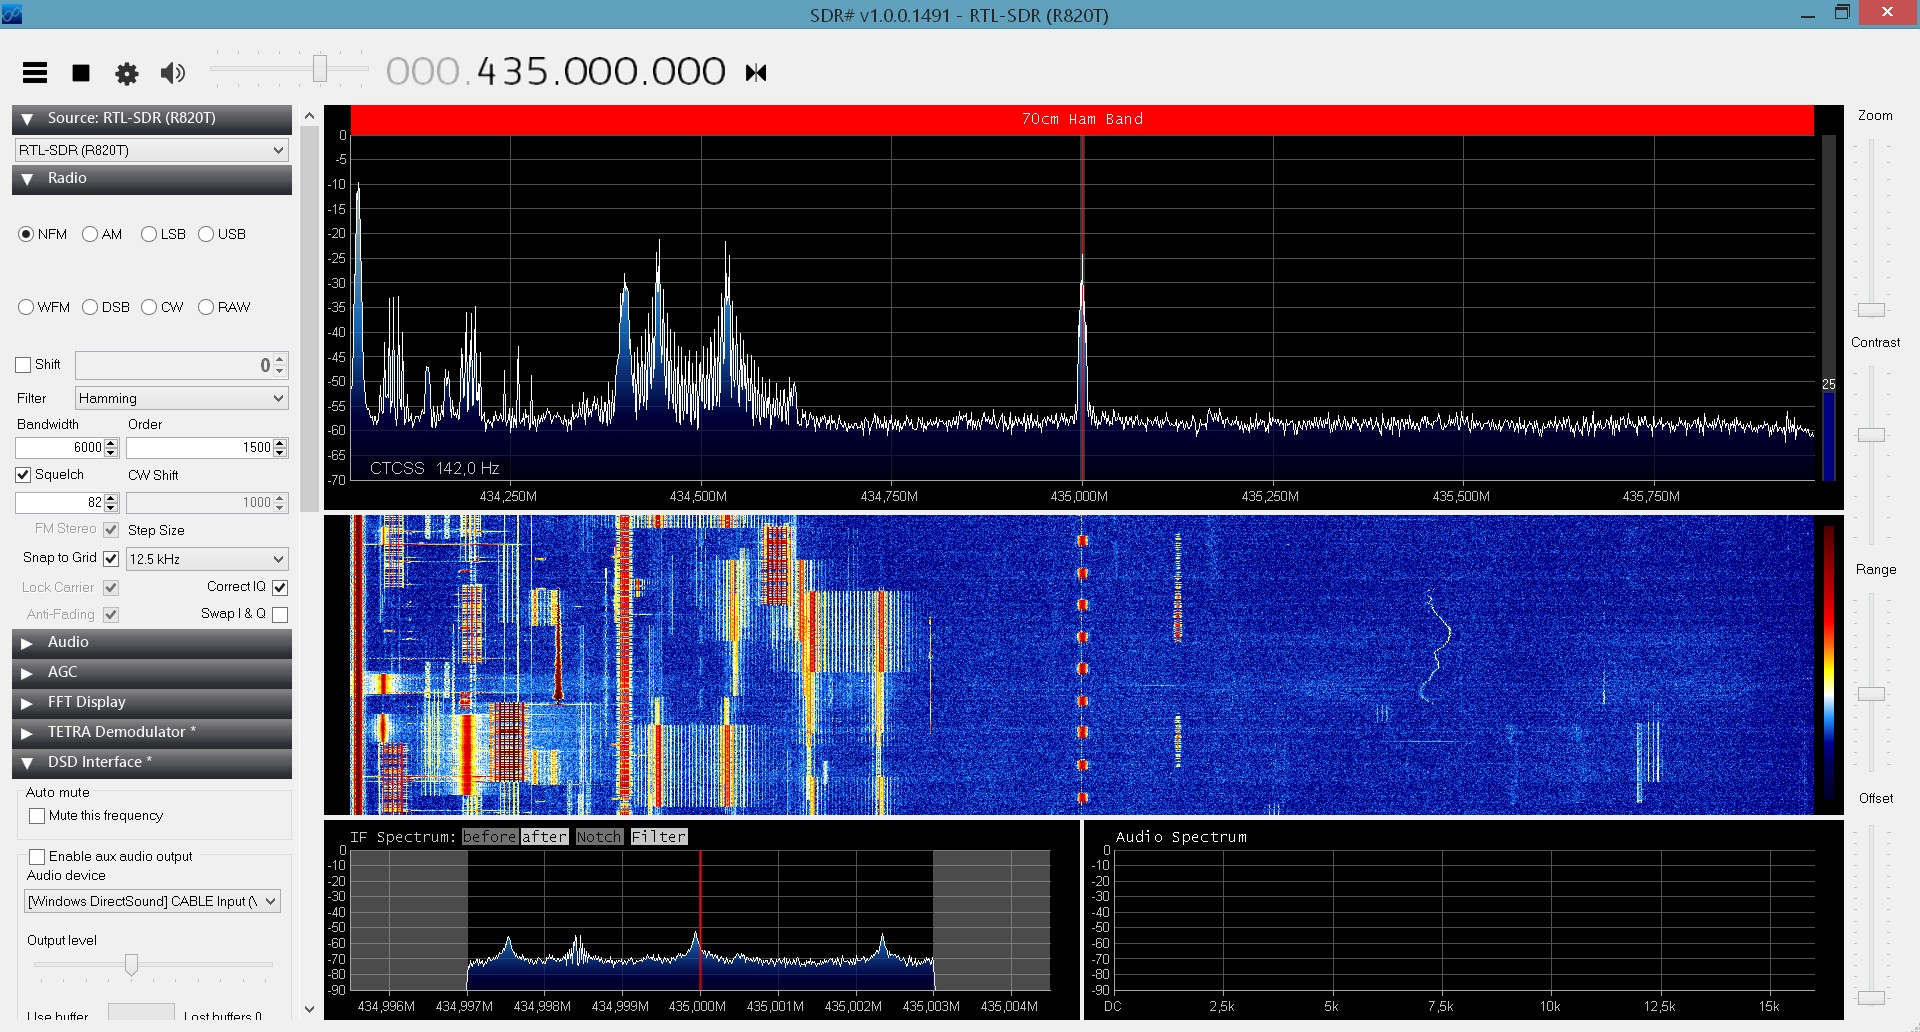
Task: Mute audio with the speaker icon
Action: tap(173, 73)
